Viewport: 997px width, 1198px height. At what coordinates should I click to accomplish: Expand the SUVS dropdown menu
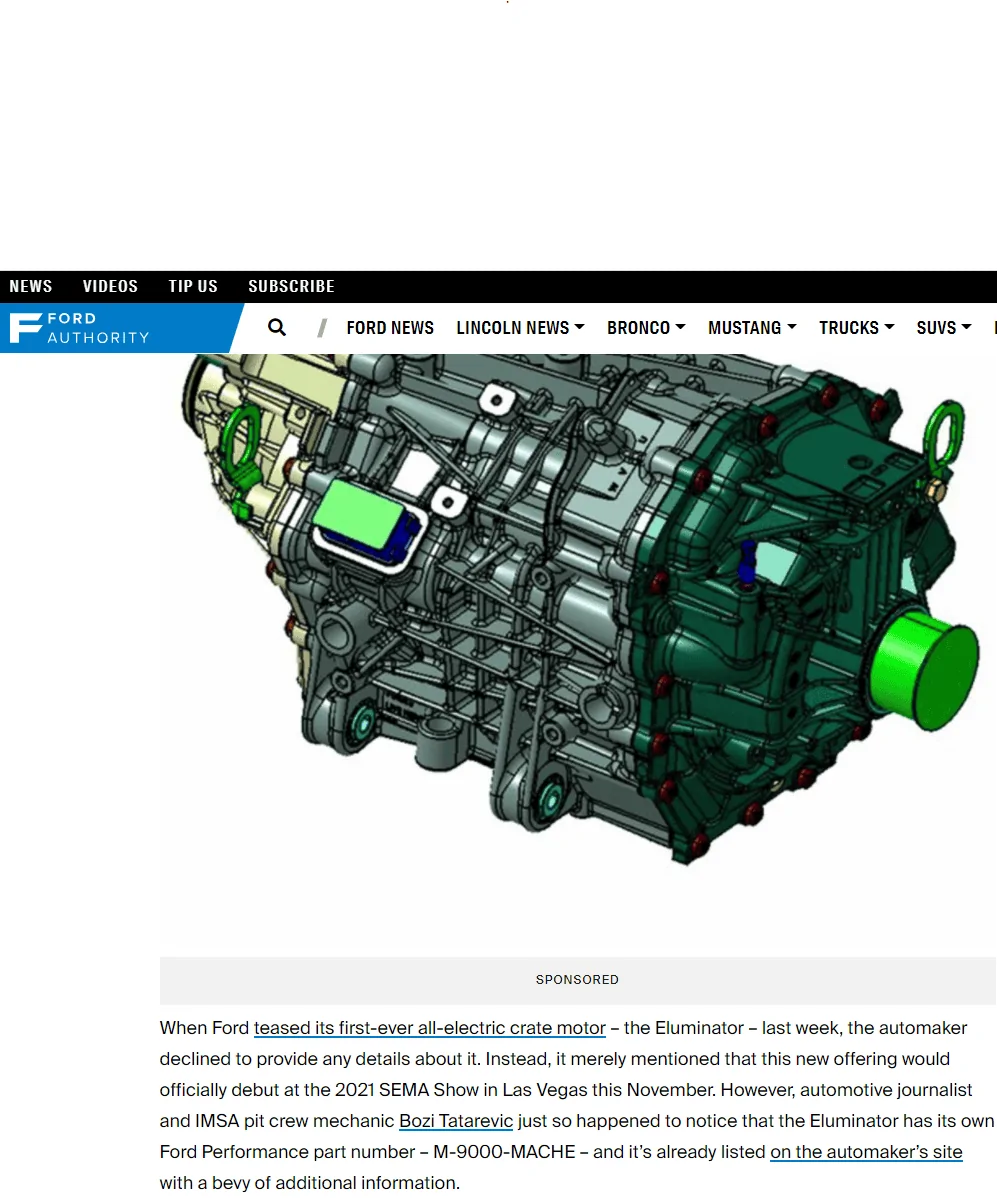coord(944,328)
